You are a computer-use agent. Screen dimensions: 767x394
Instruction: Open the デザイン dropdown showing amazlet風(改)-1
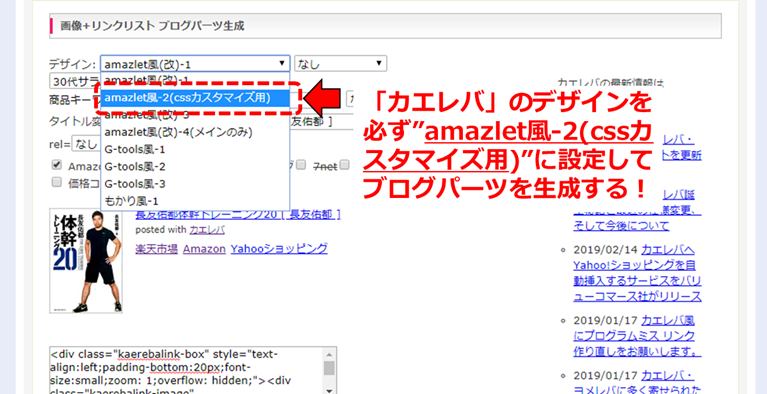[195, 64]
